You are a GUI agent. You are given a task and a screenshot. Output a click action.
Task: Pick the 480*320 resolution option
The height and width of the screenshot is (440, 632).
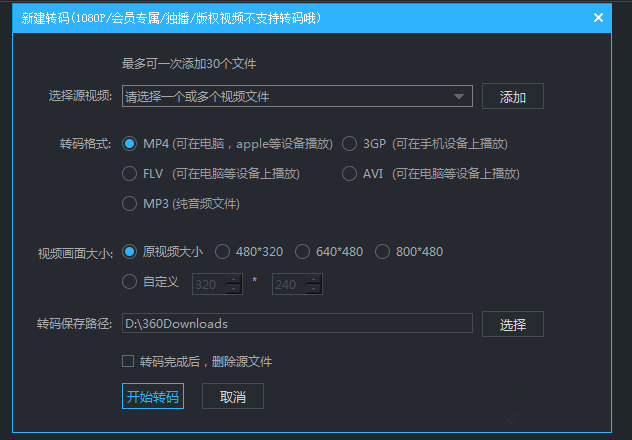click(222, 252)
